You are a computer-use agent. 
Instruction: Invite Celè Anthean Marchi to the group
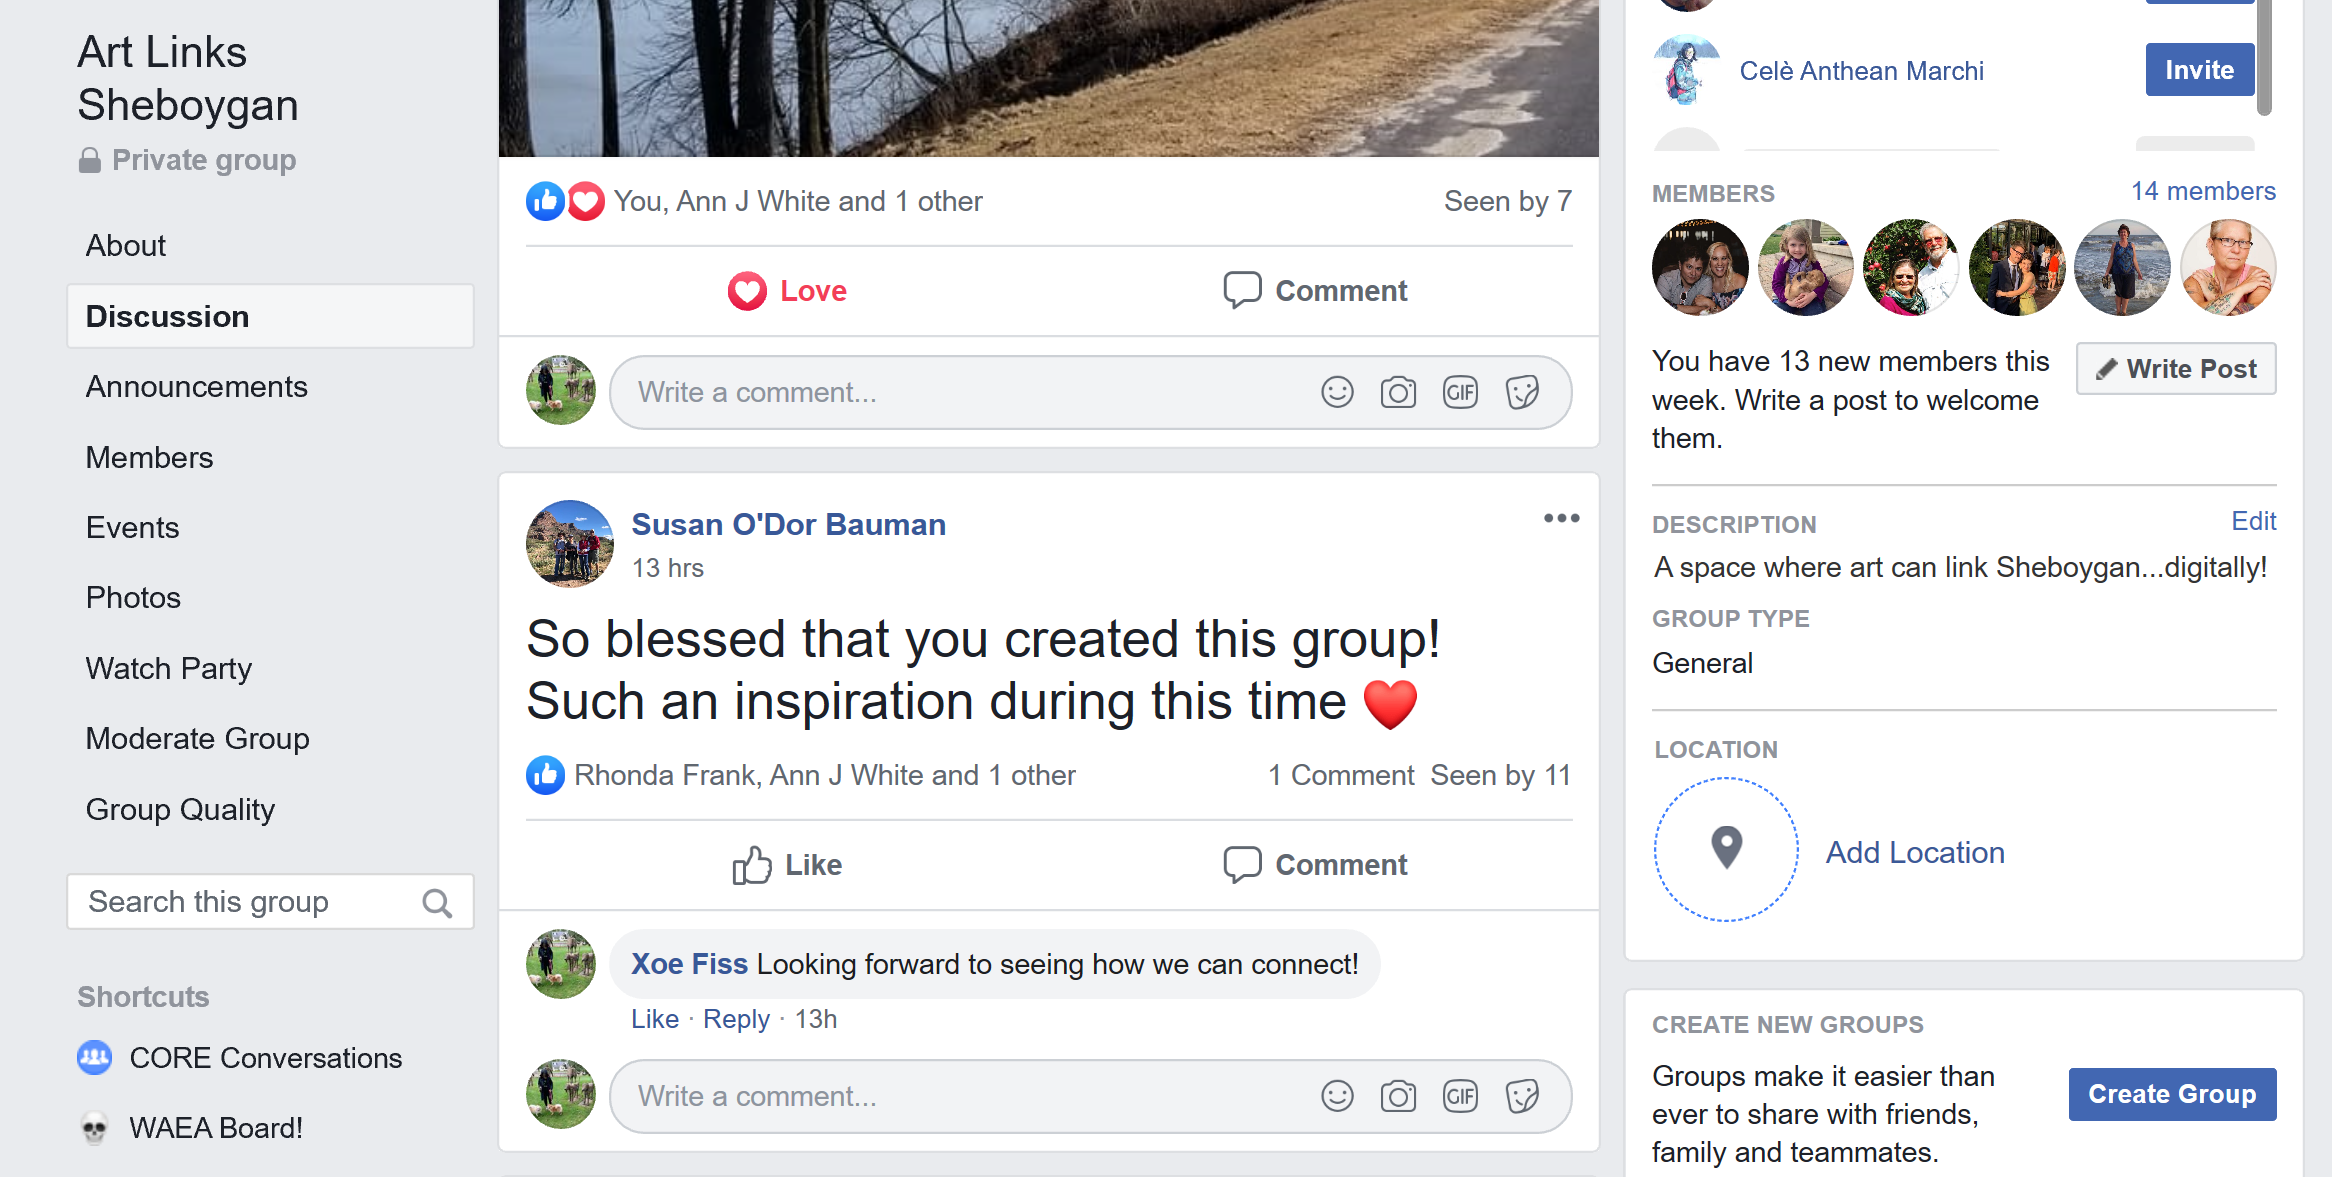coord(2199,70)
